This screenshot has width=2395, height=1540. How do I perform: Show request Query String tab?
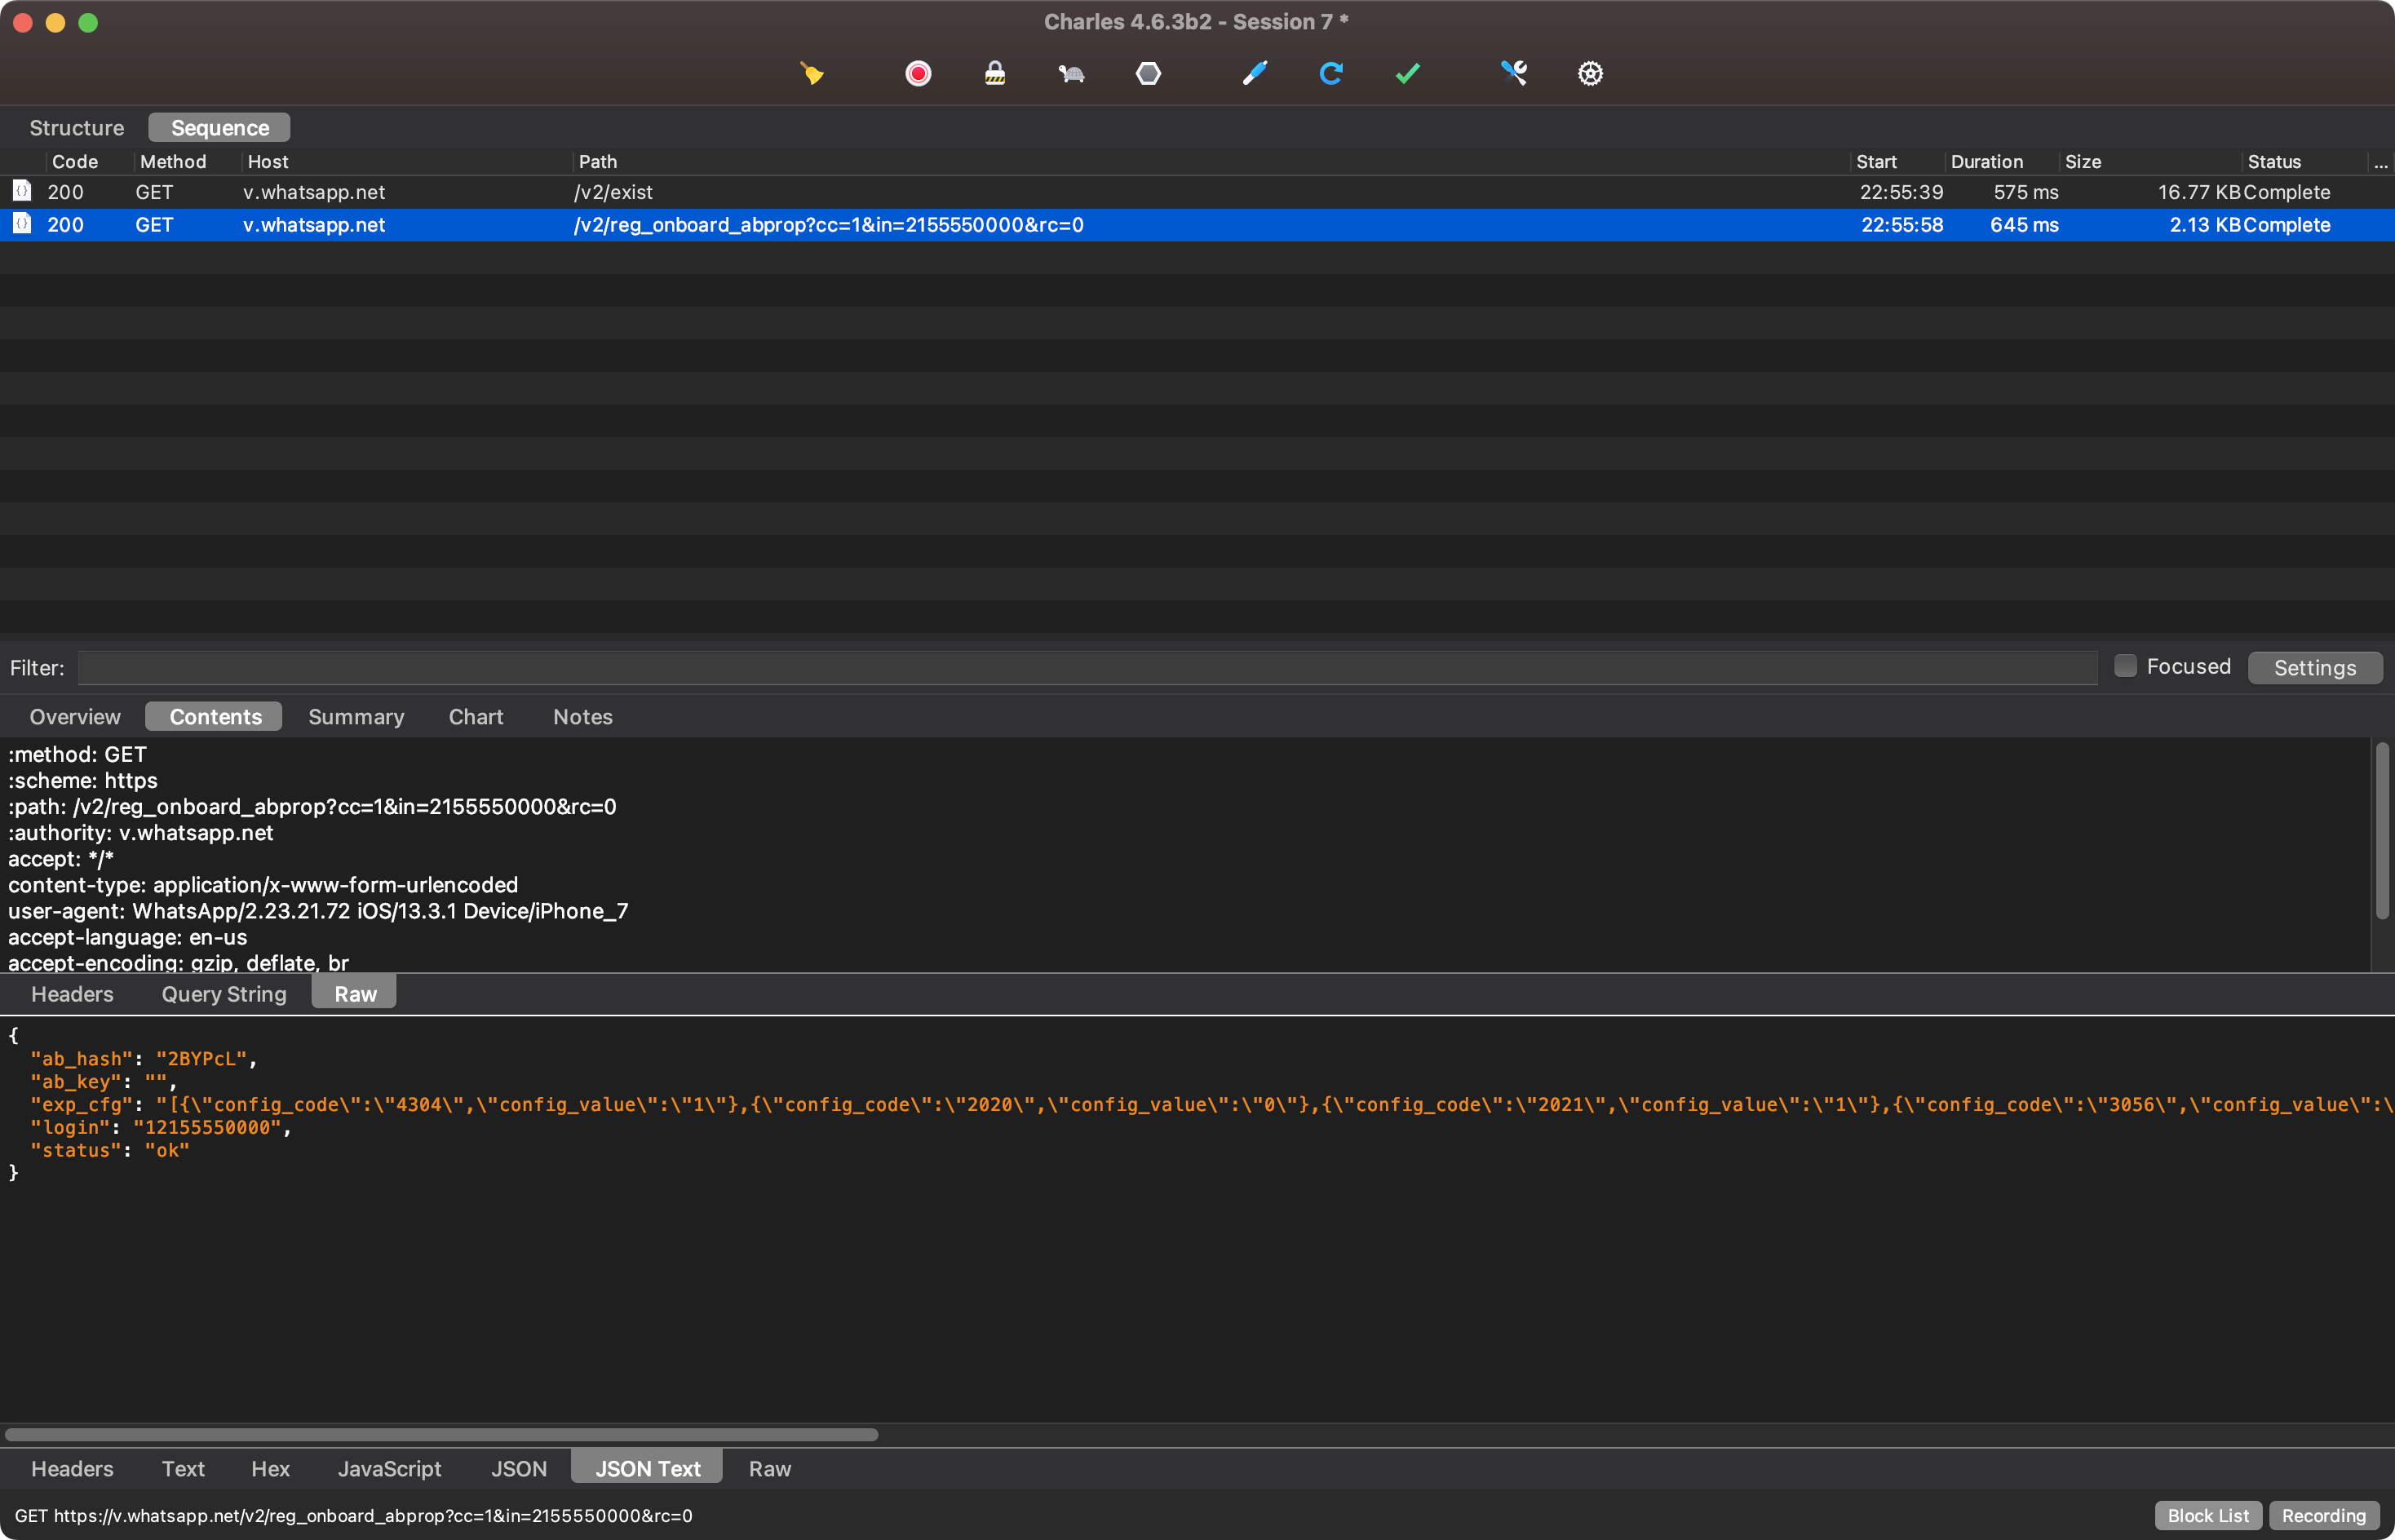(224, 994)
